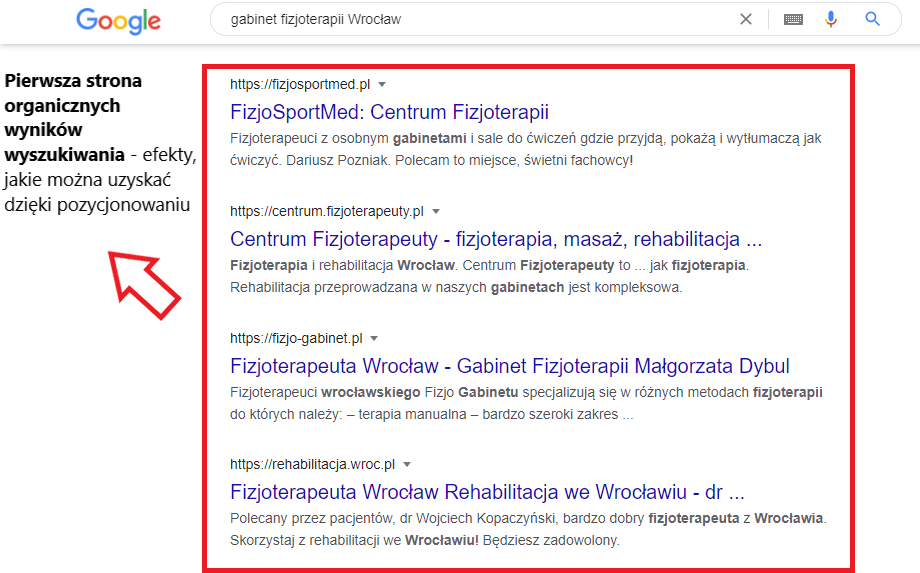Start voice search with microphone icon
Viewport: 920px width, 573px height.
tap(831, 19)
